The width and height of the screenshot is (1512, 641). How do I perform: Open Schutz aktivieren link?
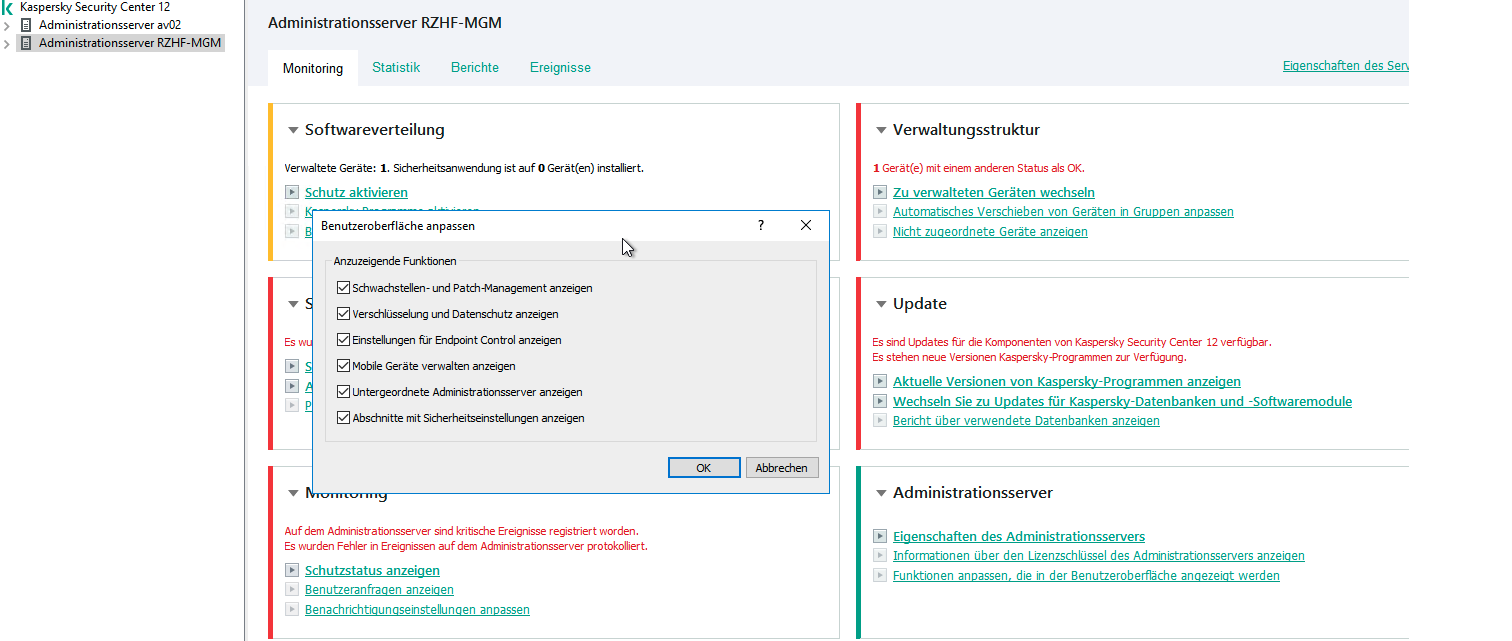(356, 192)
